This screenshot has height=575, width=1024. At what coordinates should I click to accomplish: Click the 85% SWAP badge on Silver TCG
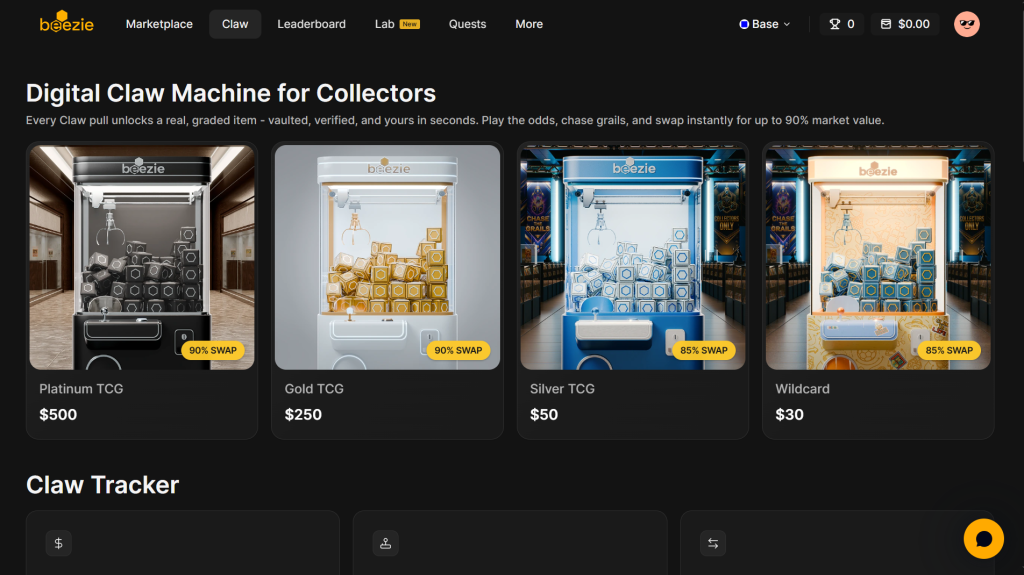pyautogui.click(x=704, y=350)
